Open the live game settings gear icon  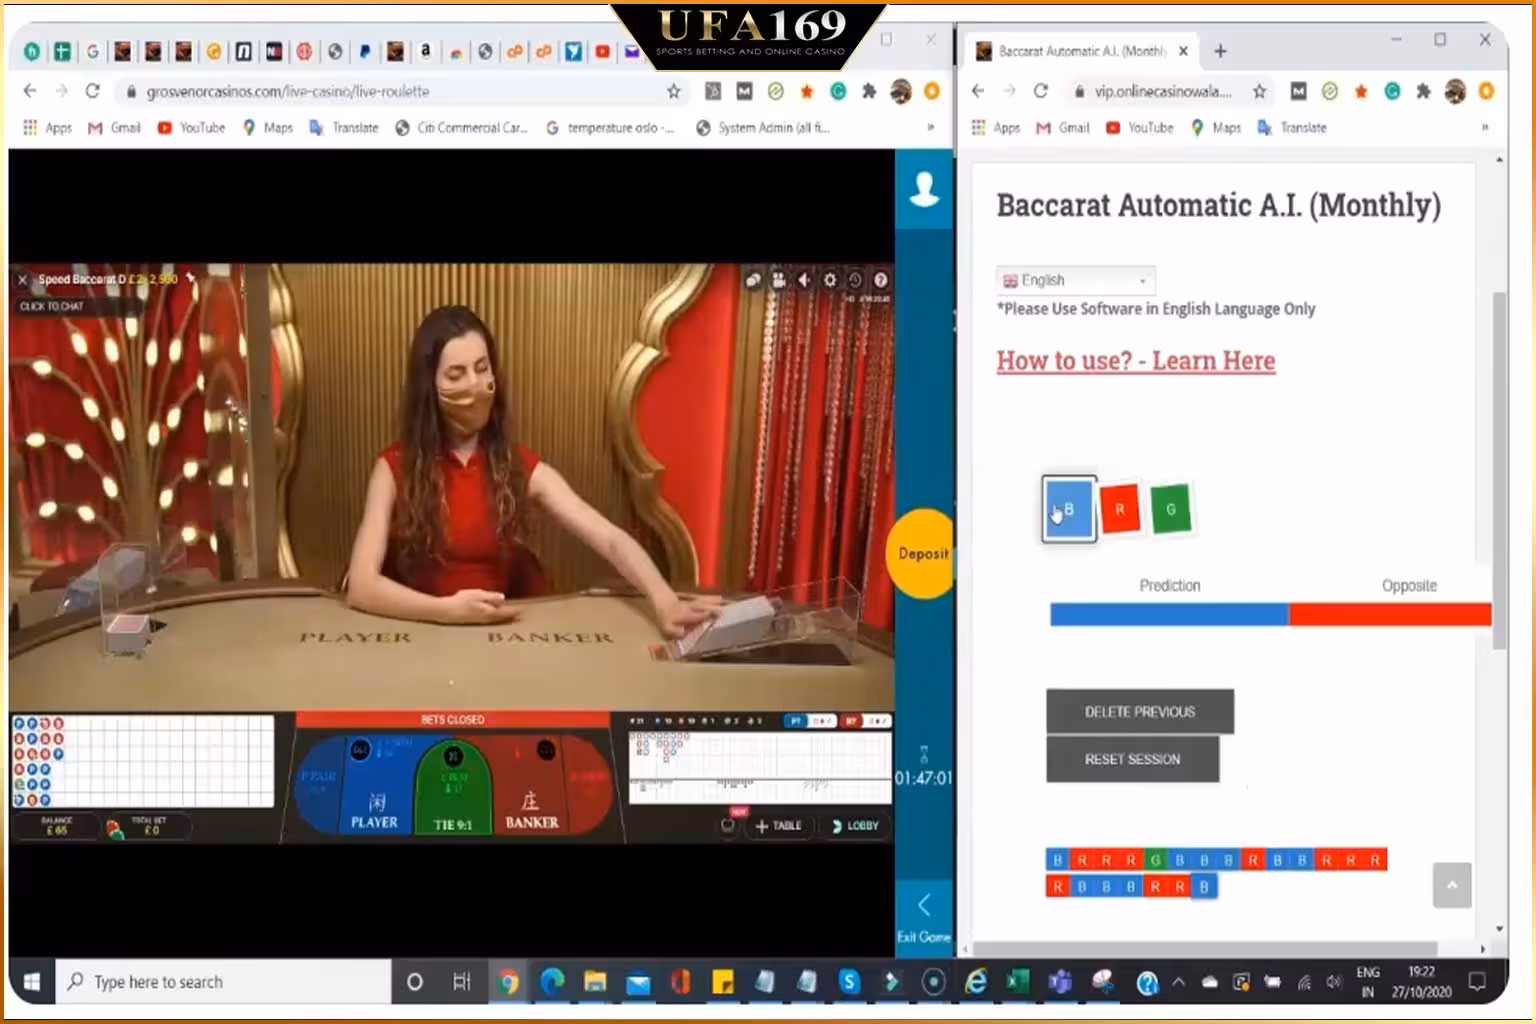click(829, 280)
